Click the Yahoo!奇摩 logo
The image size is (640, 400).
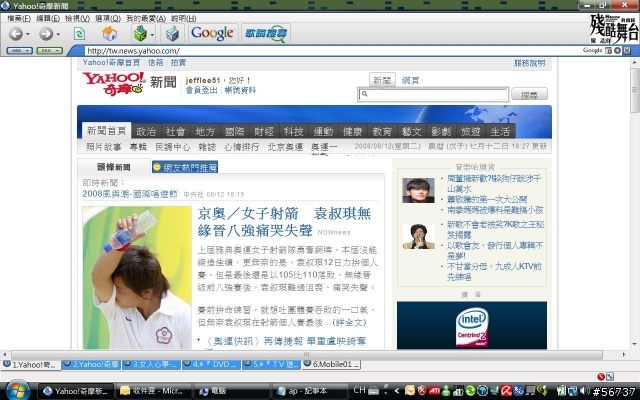point(113,83)
